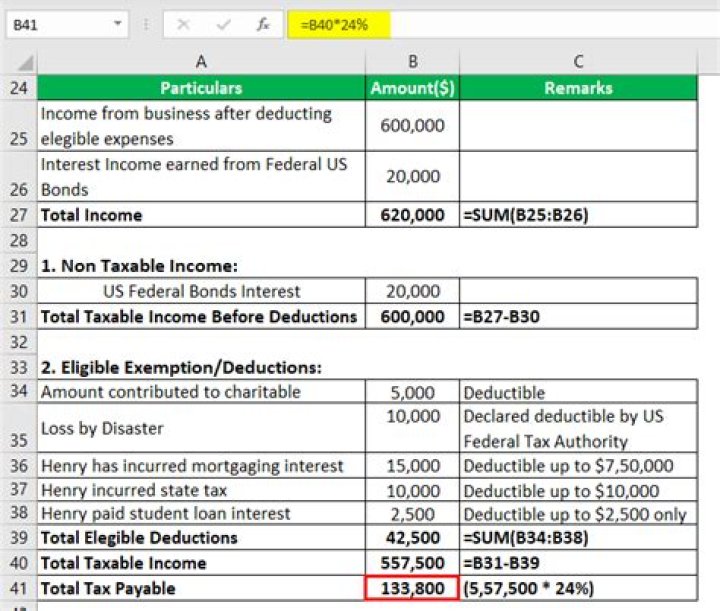This screenshot has height=611, width=720.
Task: Click the Loss by Disaster cell
Action: [201, 428]
